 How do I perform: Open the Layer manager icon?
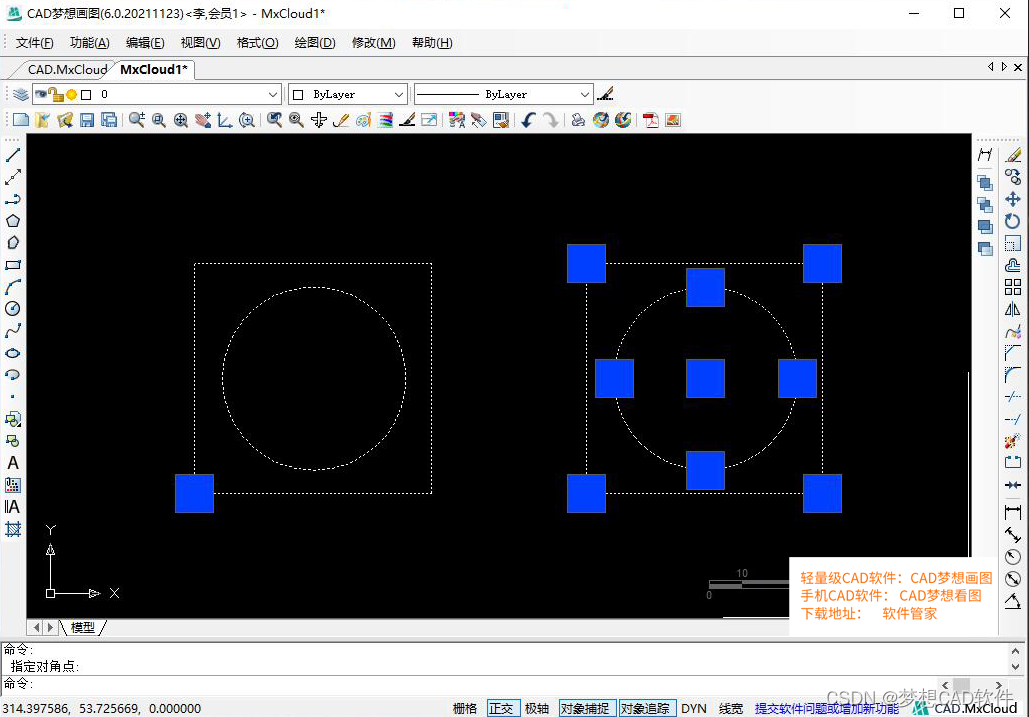point(20,94)
